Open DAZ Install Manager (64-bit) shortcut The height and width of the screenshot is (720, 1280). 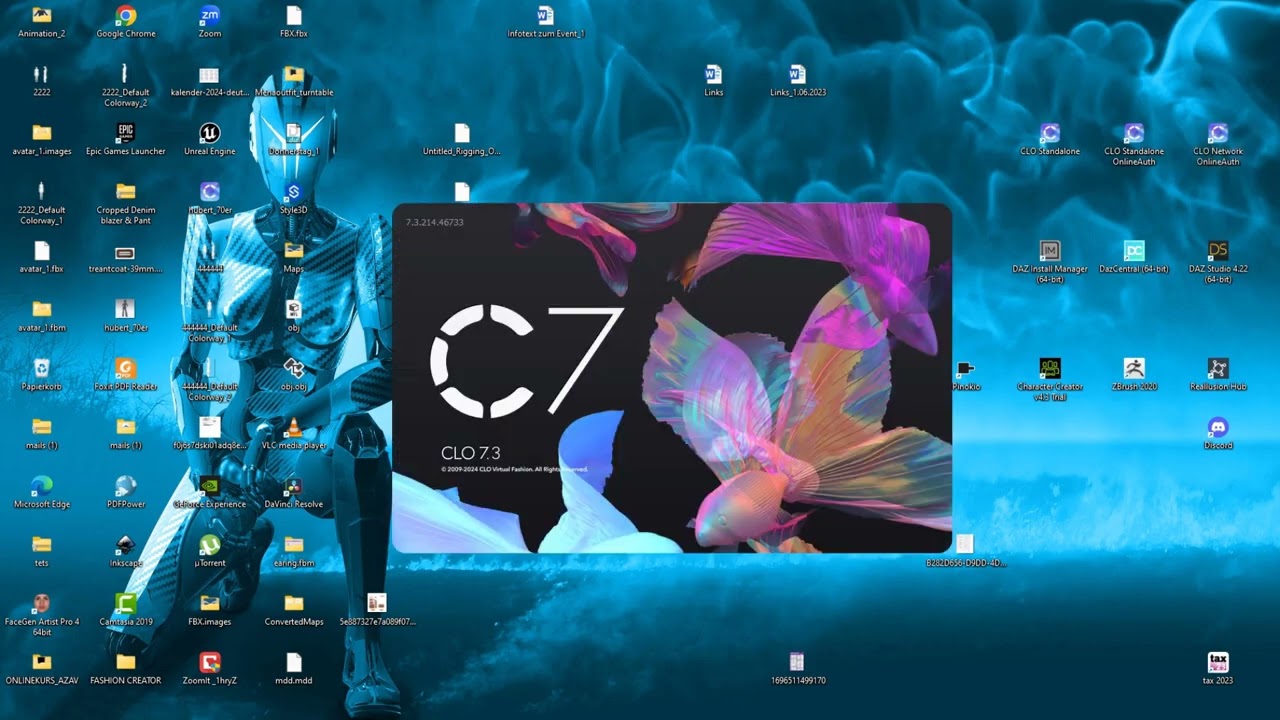coord(1049,250)
